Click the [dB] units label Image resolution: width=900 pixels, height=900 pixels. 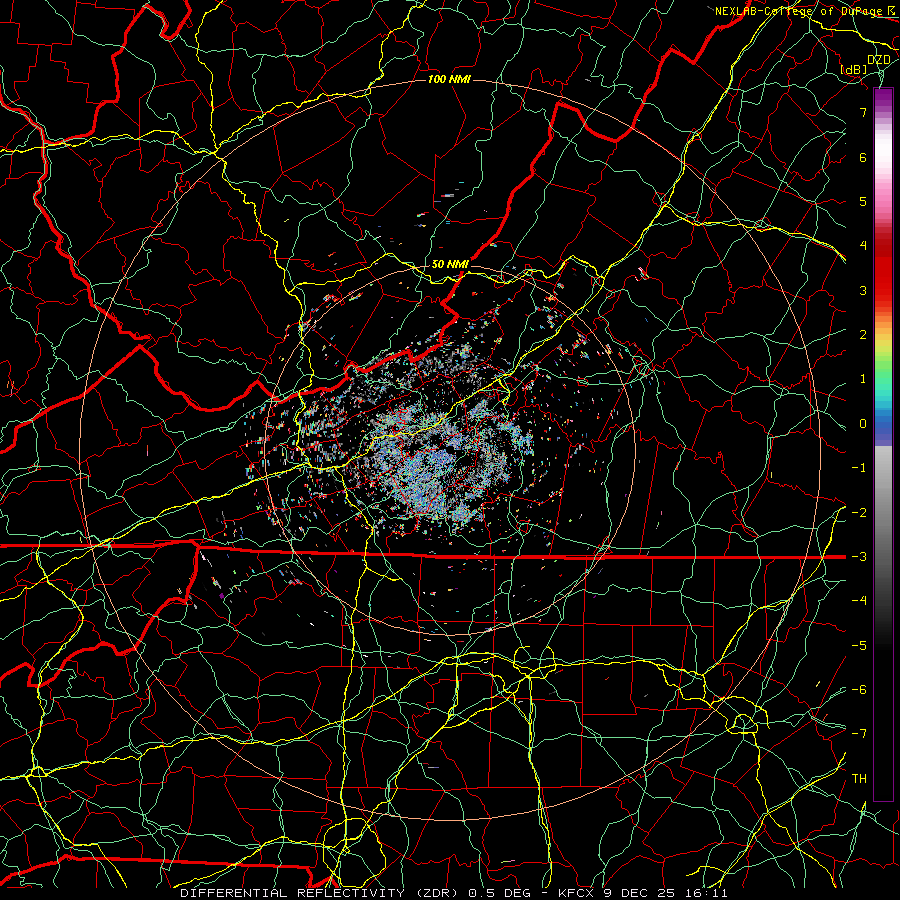tap(854, 69)
